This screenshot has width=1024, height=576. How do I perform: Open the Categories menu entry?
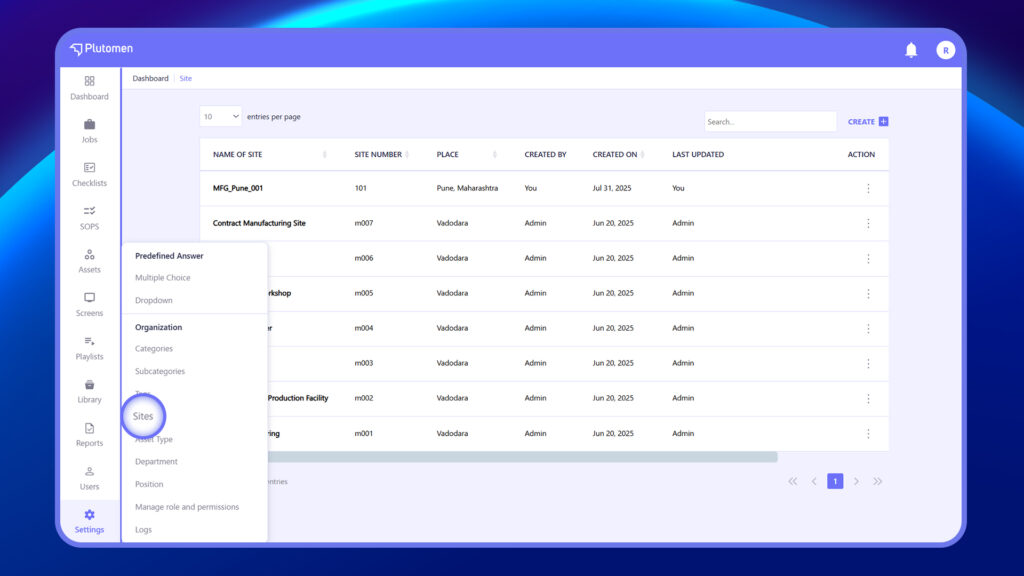(x=153, y=349)
